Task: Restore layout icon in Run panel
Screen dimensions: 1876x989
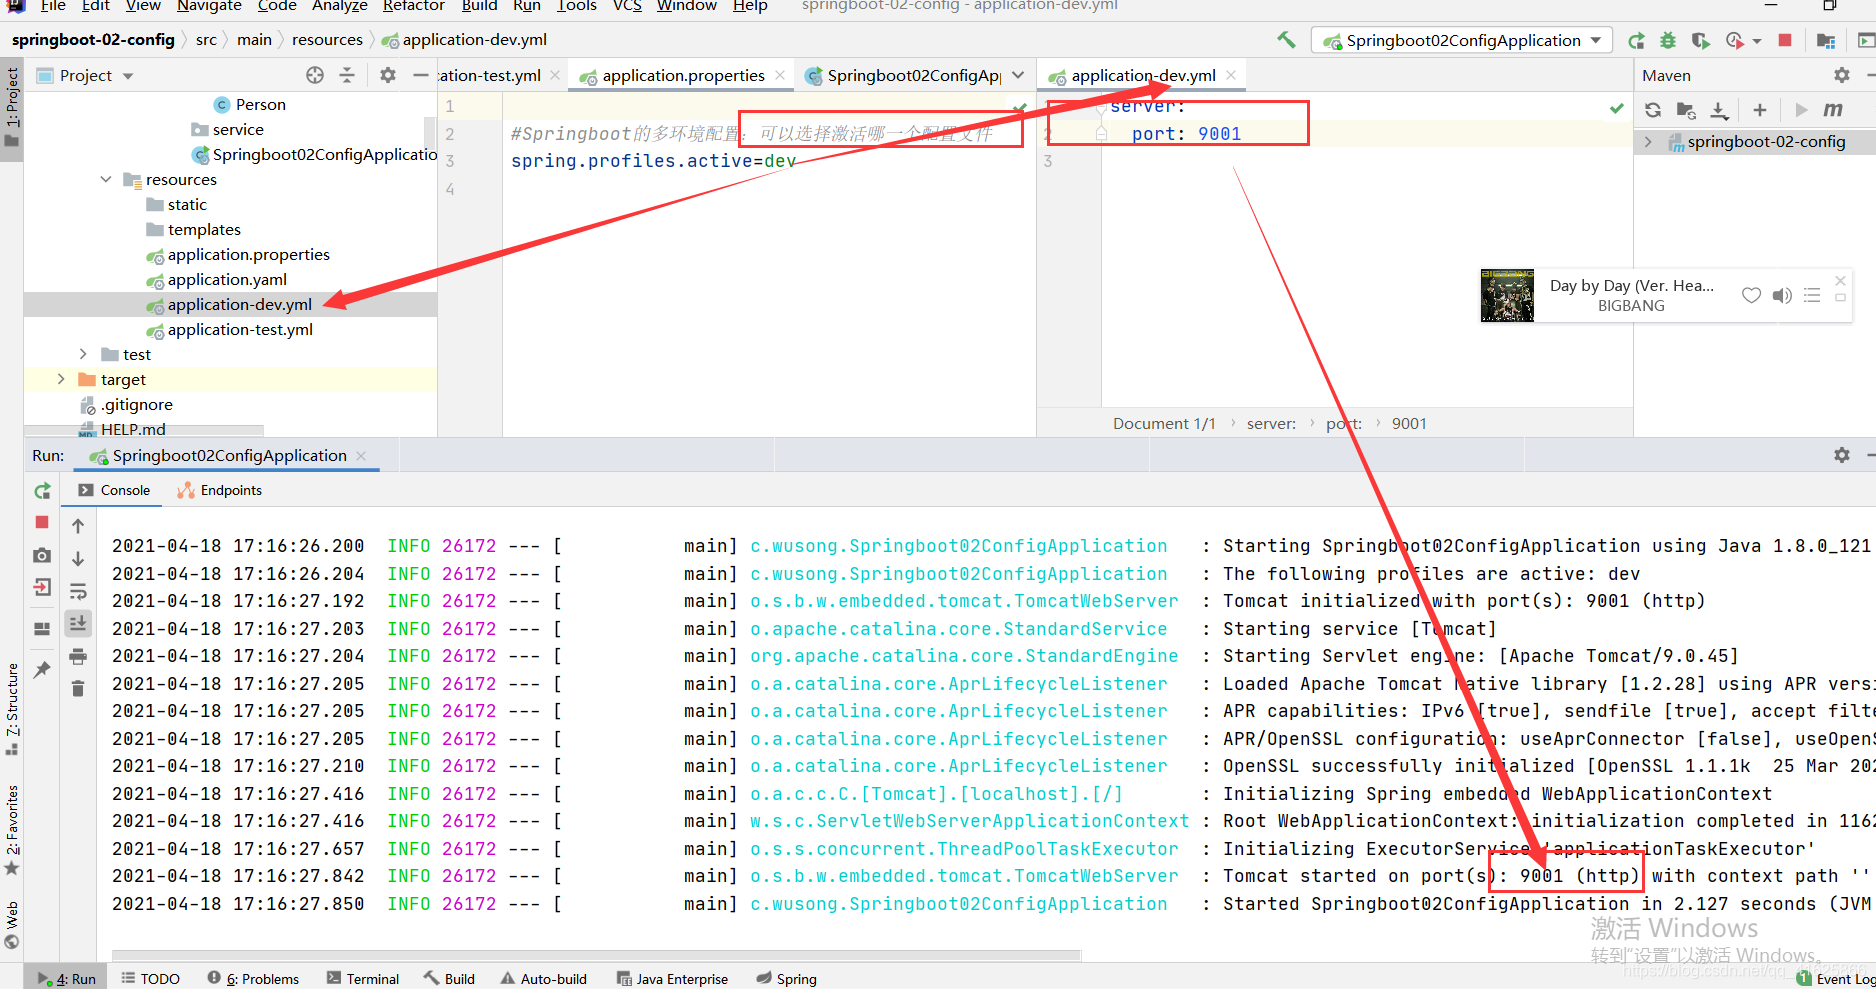Action: tap(42, 629)
